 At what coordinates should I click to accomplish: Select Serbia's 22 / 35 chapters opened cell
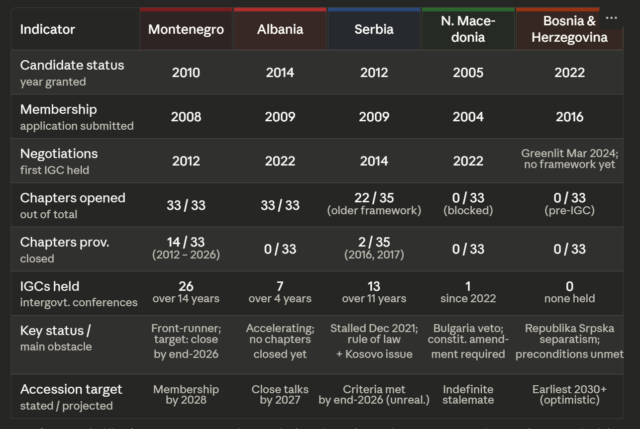coord(372,205)
